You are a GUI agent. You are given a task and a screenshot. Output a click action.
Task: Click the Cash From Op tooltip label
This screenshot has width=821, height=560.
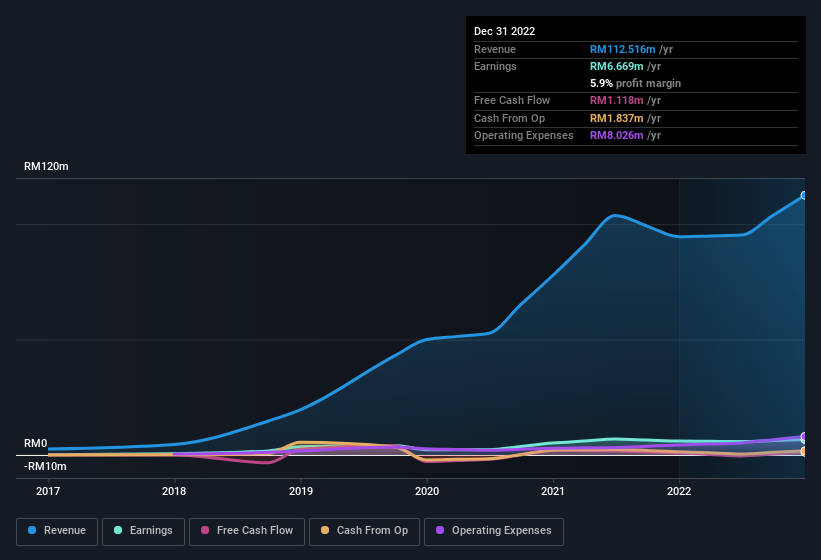tap(509, 118)
